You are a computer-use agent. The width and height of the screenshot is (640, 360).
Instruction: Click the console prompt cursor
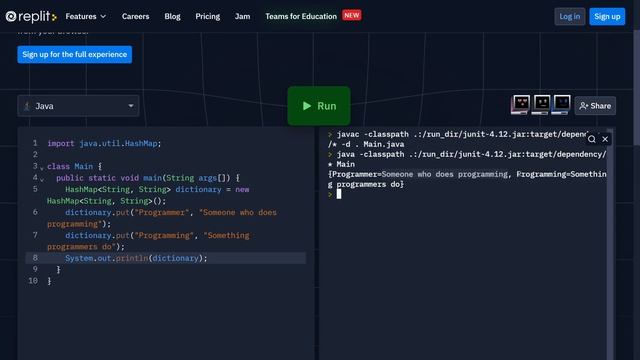click(x=339, y=194)
